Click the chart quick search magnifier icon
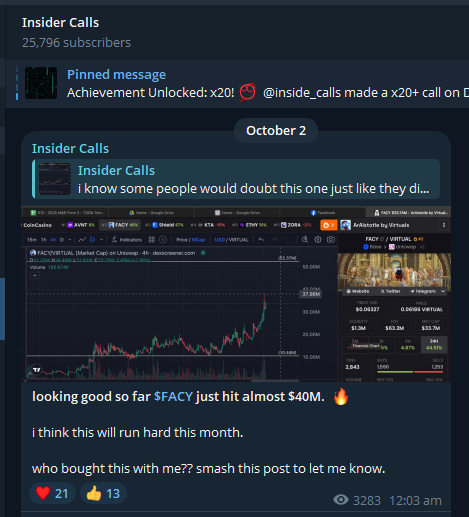The width and height of the screenshot is (469, 517). point(305,239)
